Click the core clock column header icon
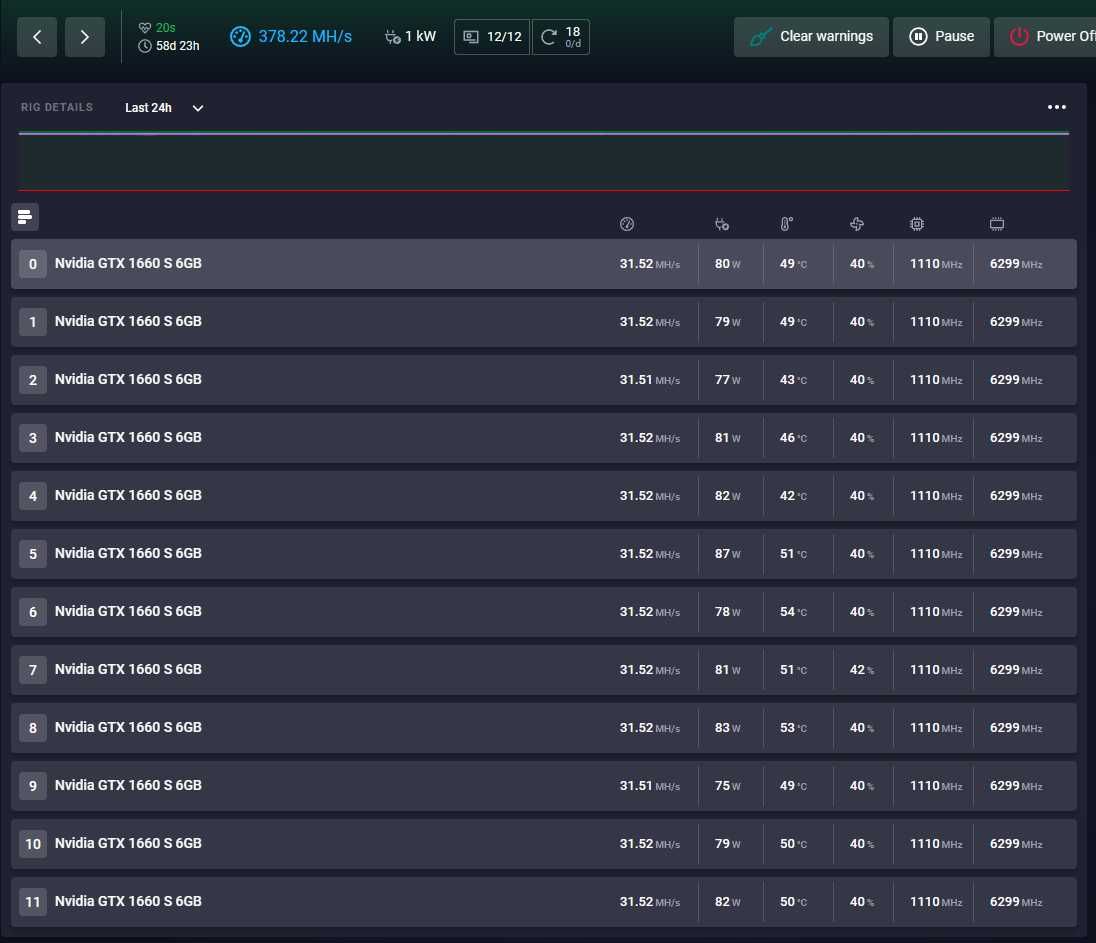 click(x=917, y=224)
